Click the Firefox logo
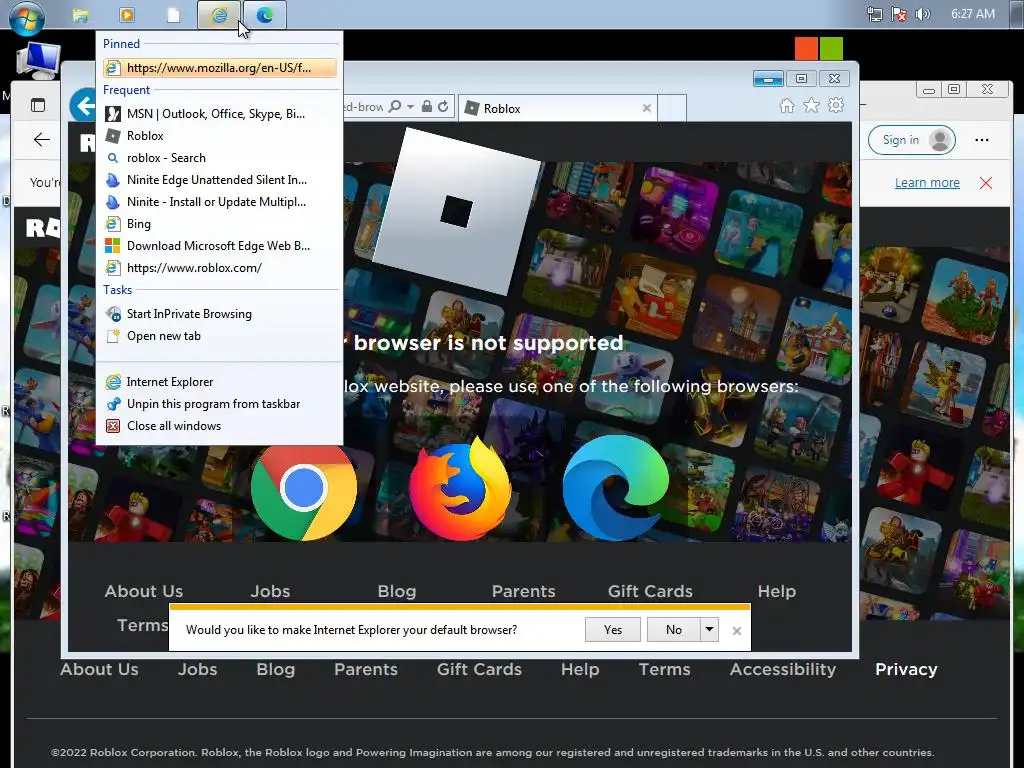 [460, 488]
